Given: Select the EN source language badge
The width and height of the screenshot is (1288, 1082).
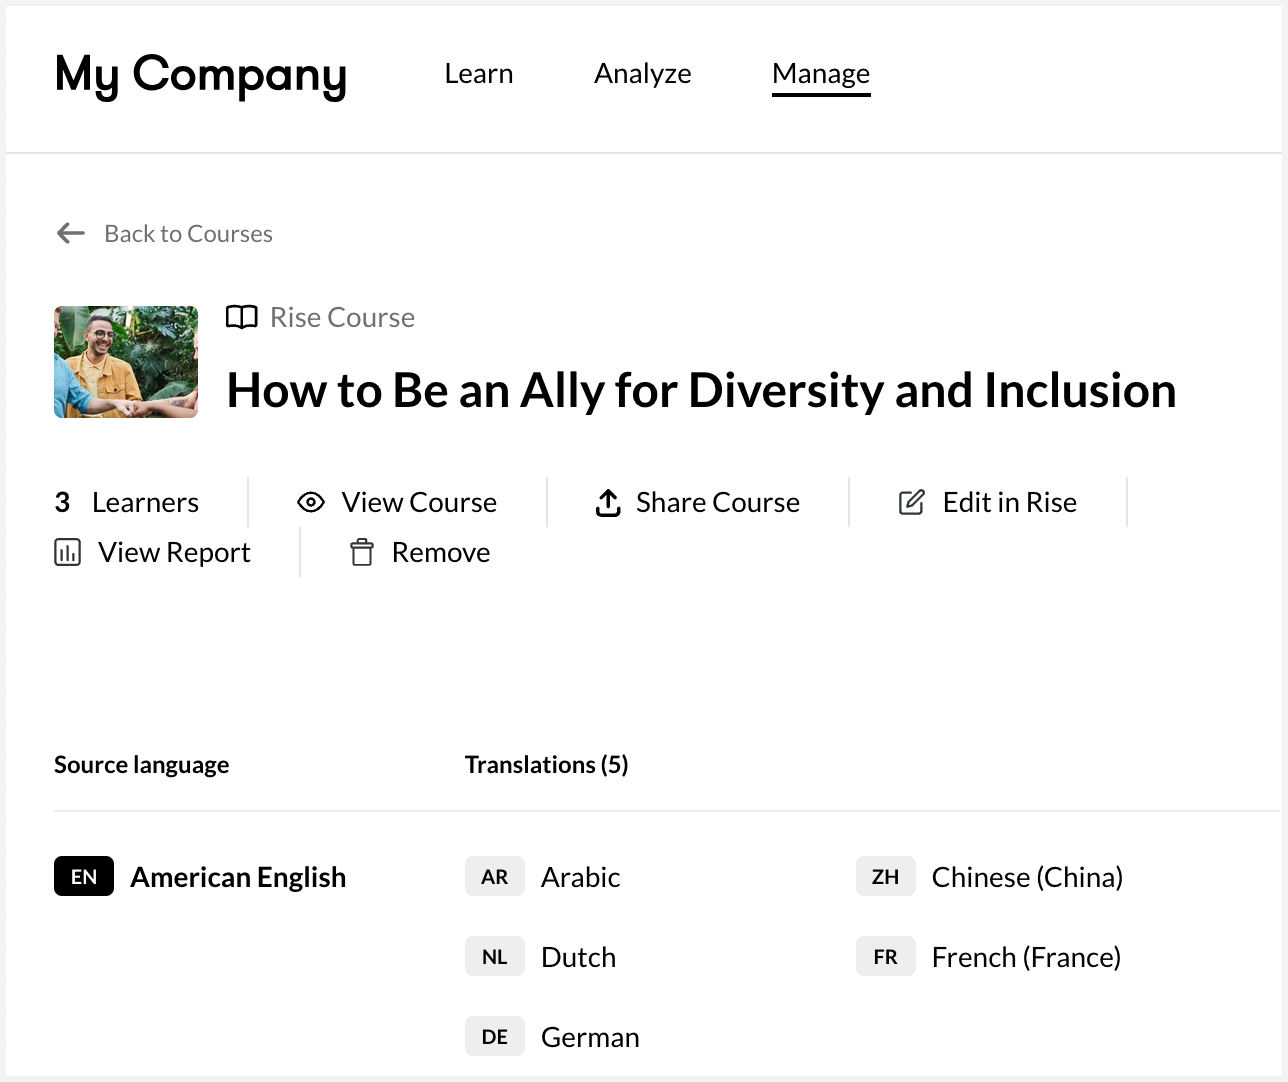Looking at the screenshot, I should point(83,876).
